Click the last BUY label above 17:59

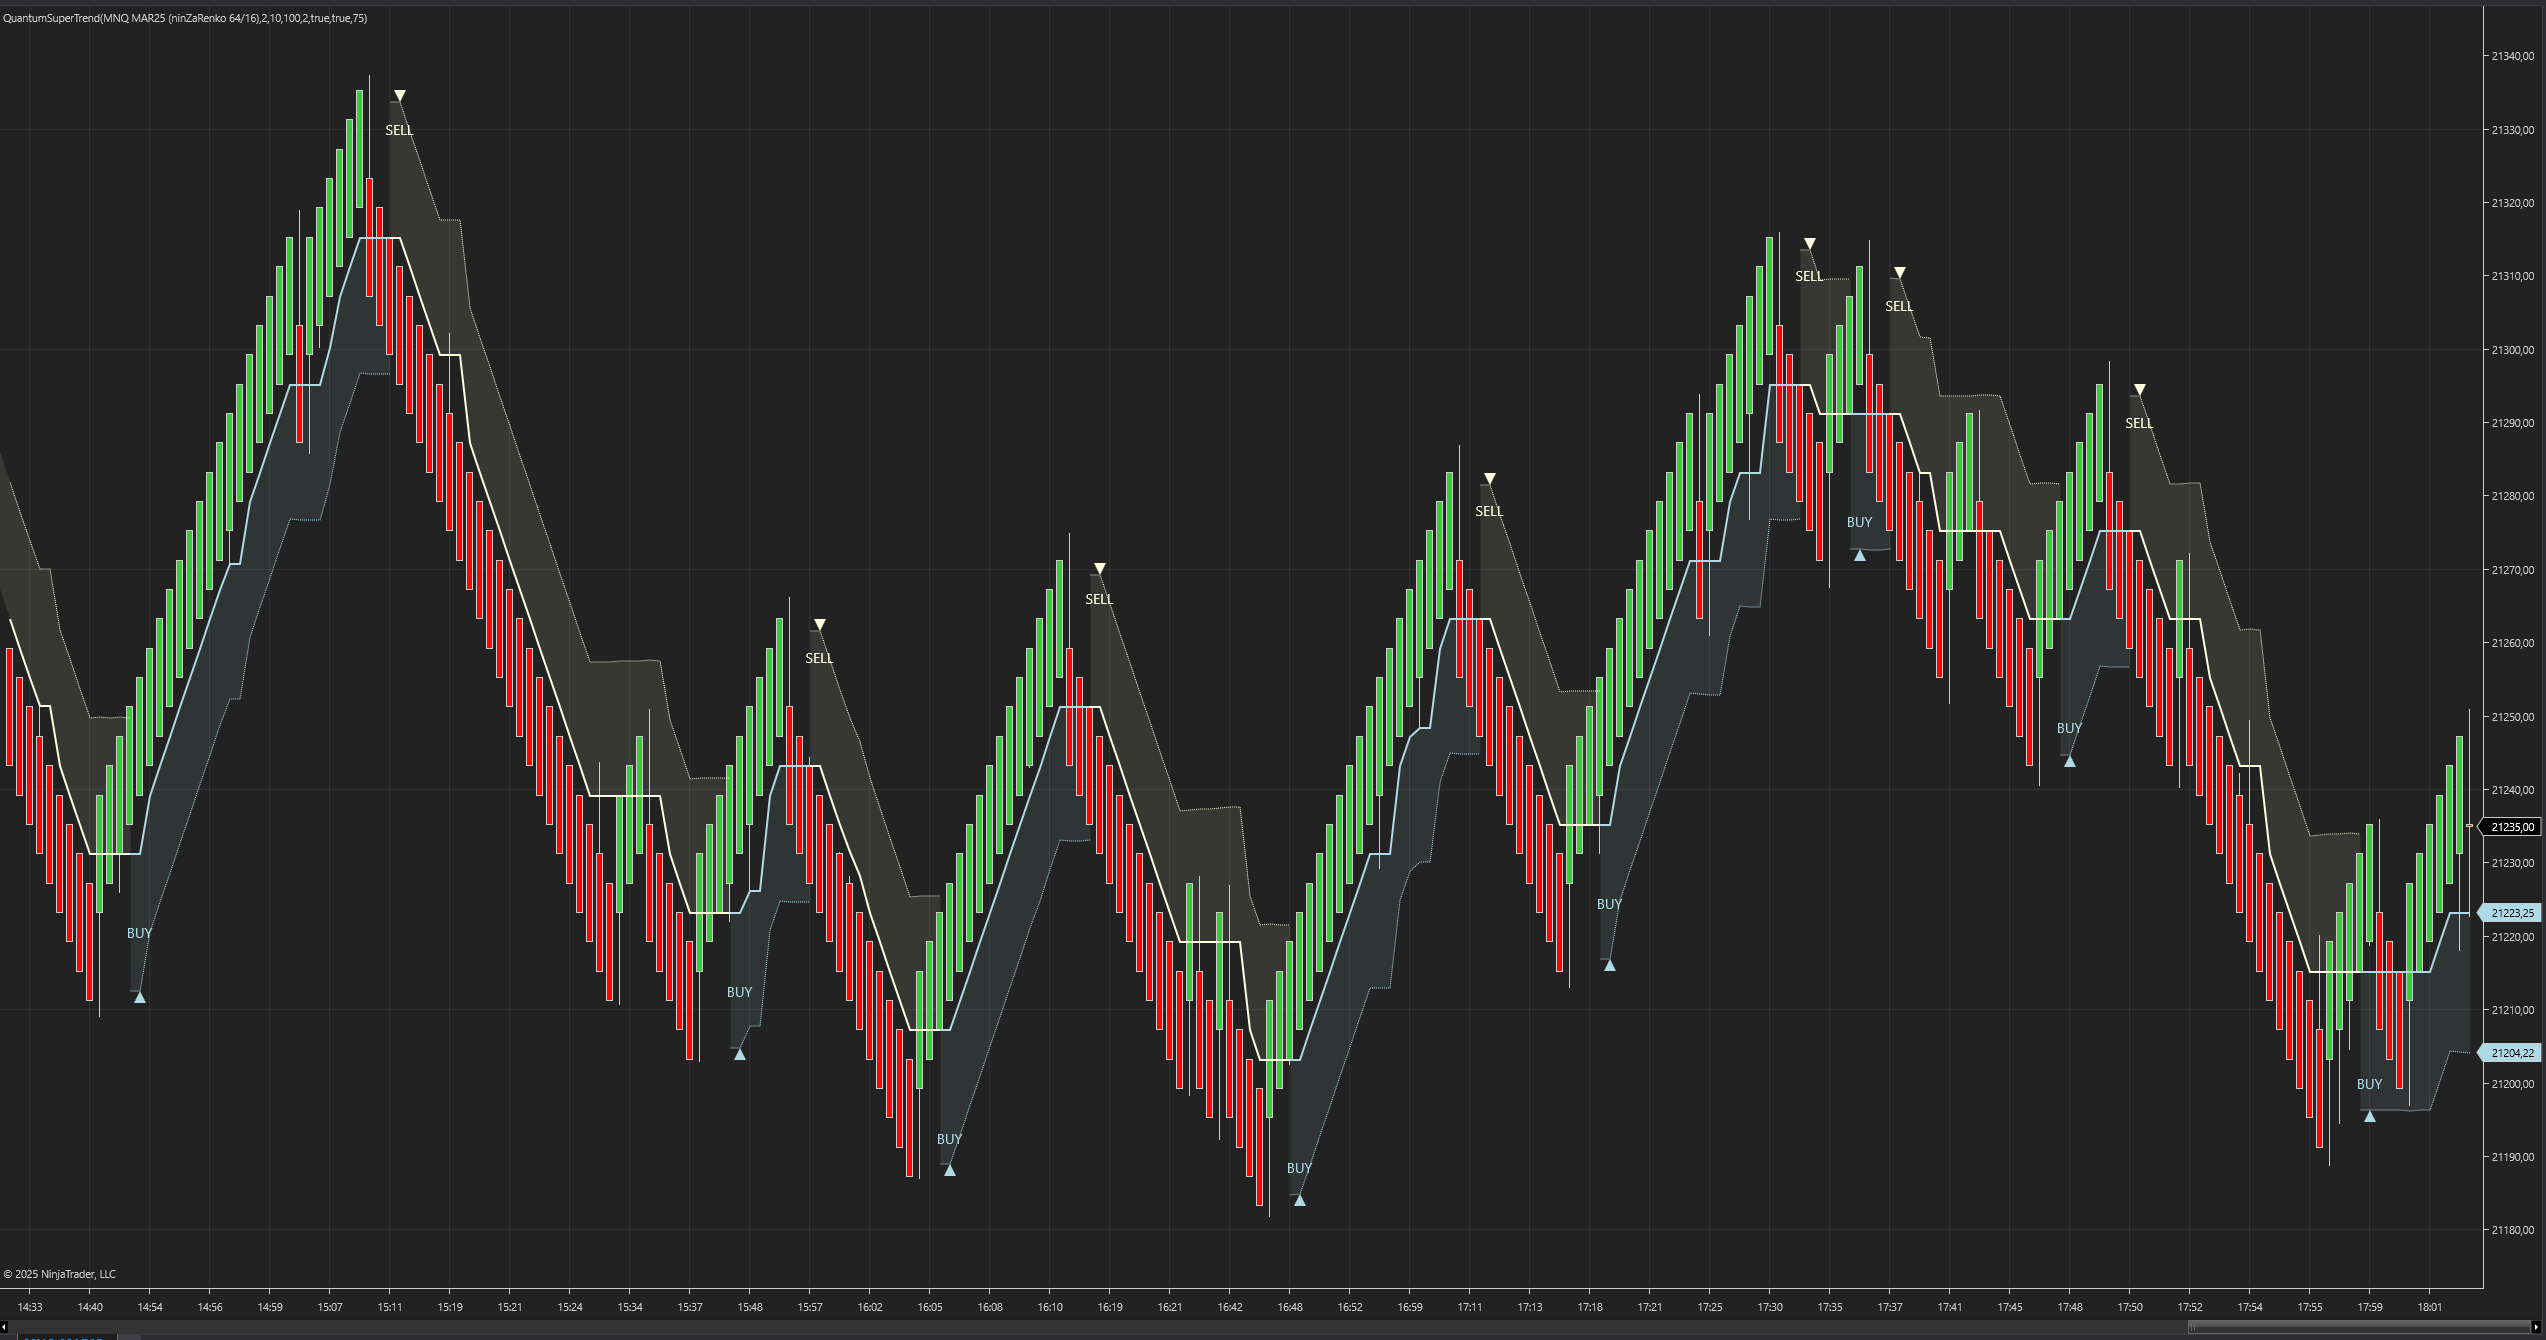point(2369,1084)
